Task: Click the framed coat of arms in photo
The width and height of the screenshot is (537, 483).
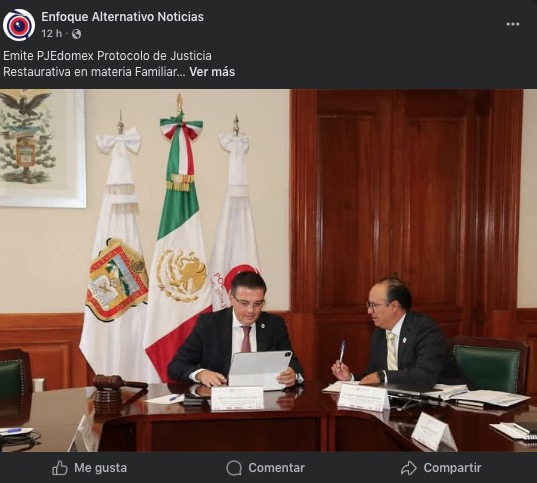Action: coord(42,148)
